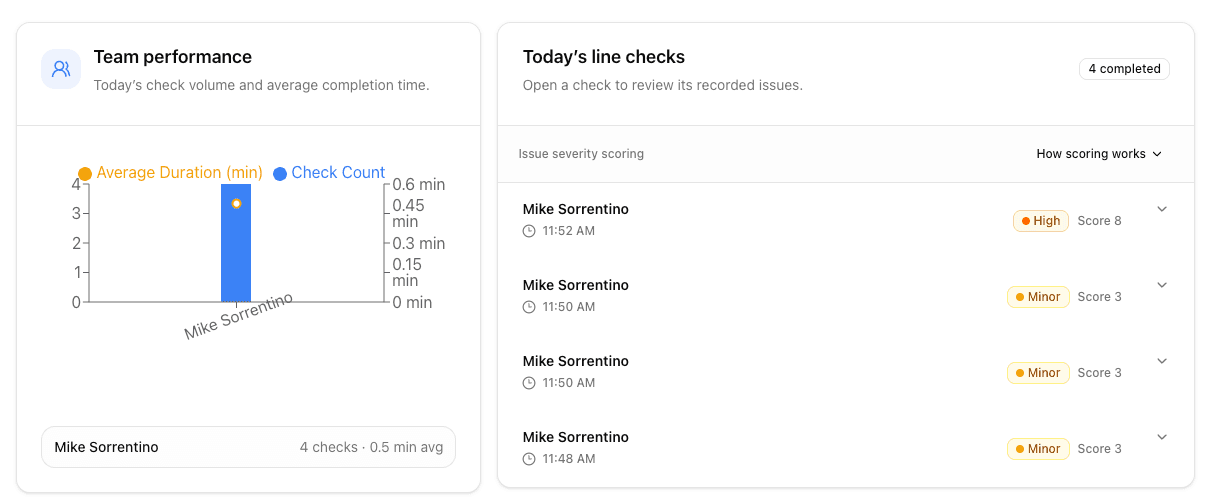Click the Team performance users icon
The height and width of the screenshot is (503, 1210).
pos(61,69)
